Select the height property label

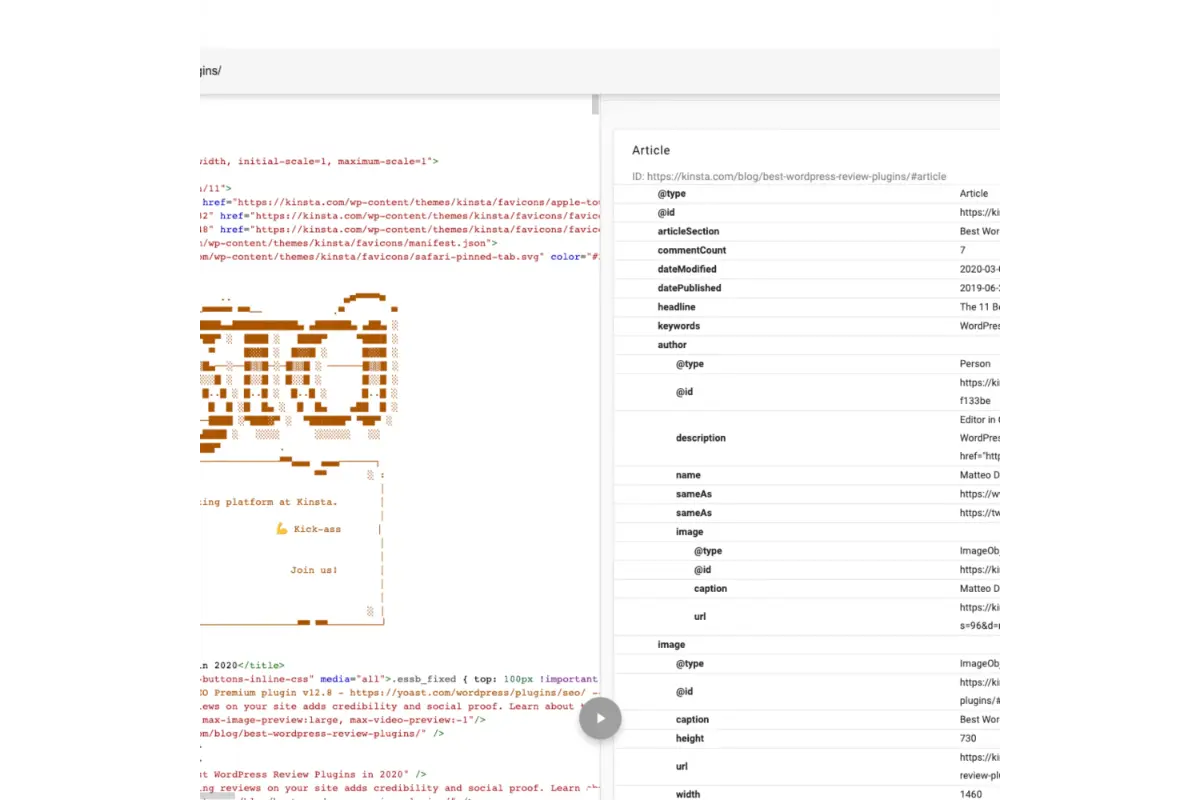[x=690, y=739]
